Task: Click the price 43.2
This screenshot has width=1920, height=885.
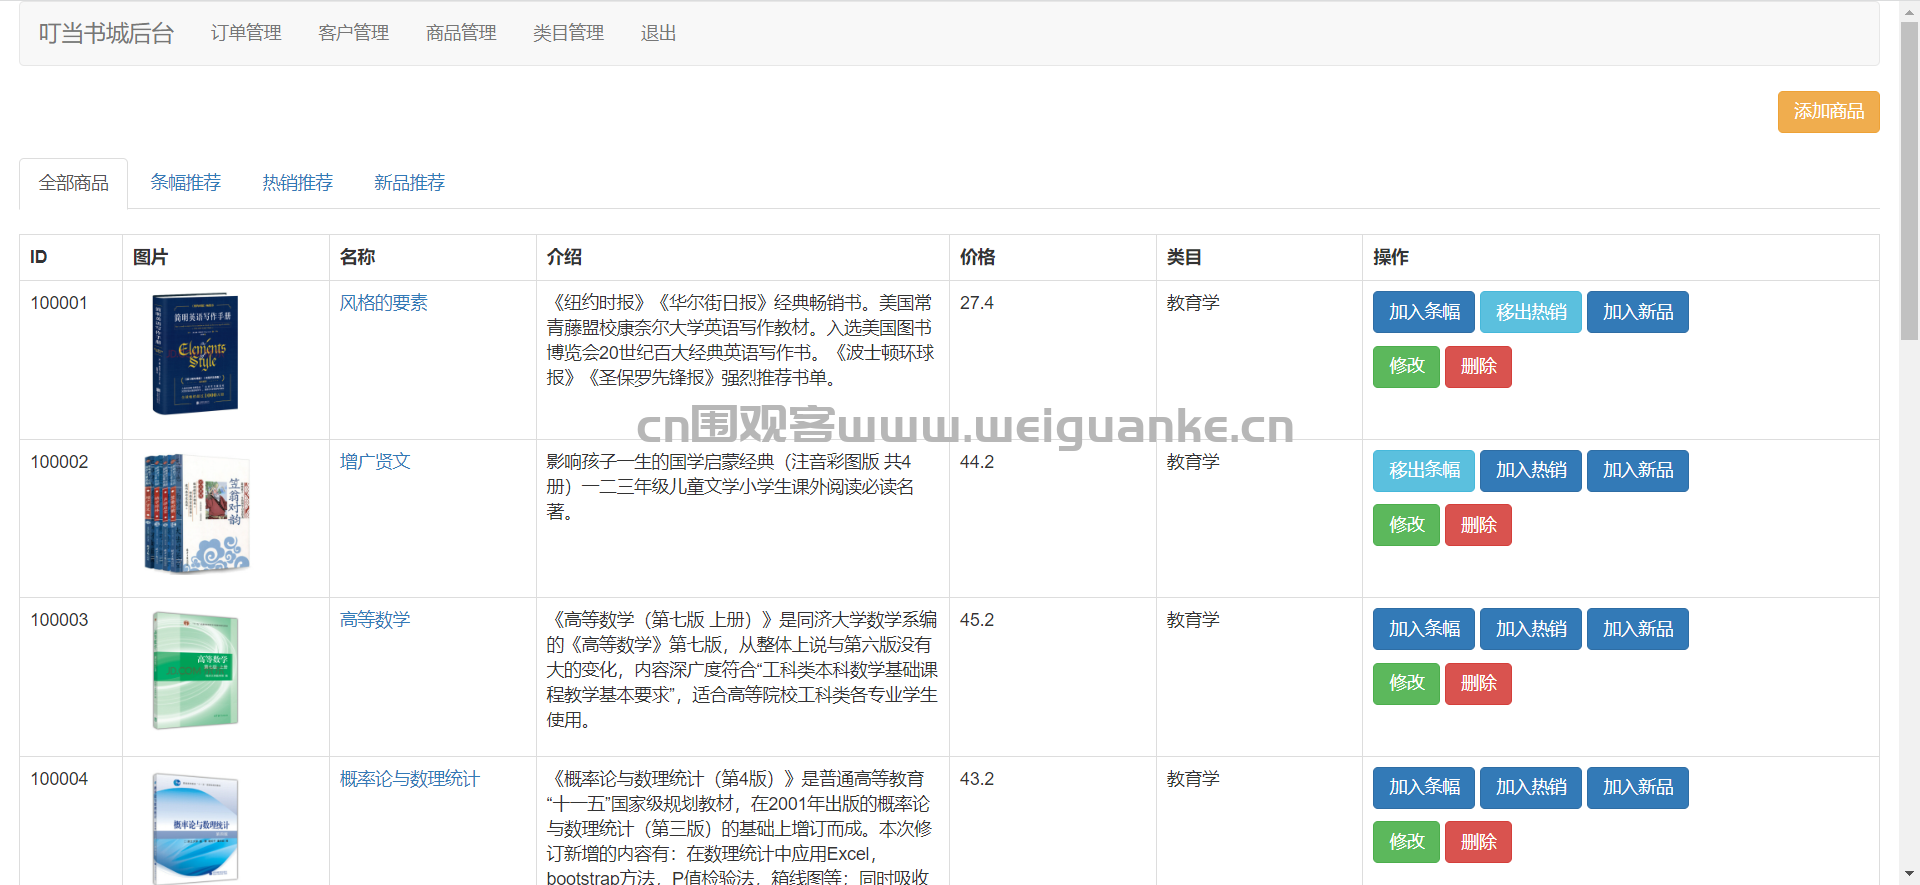Action: [977, 779]
